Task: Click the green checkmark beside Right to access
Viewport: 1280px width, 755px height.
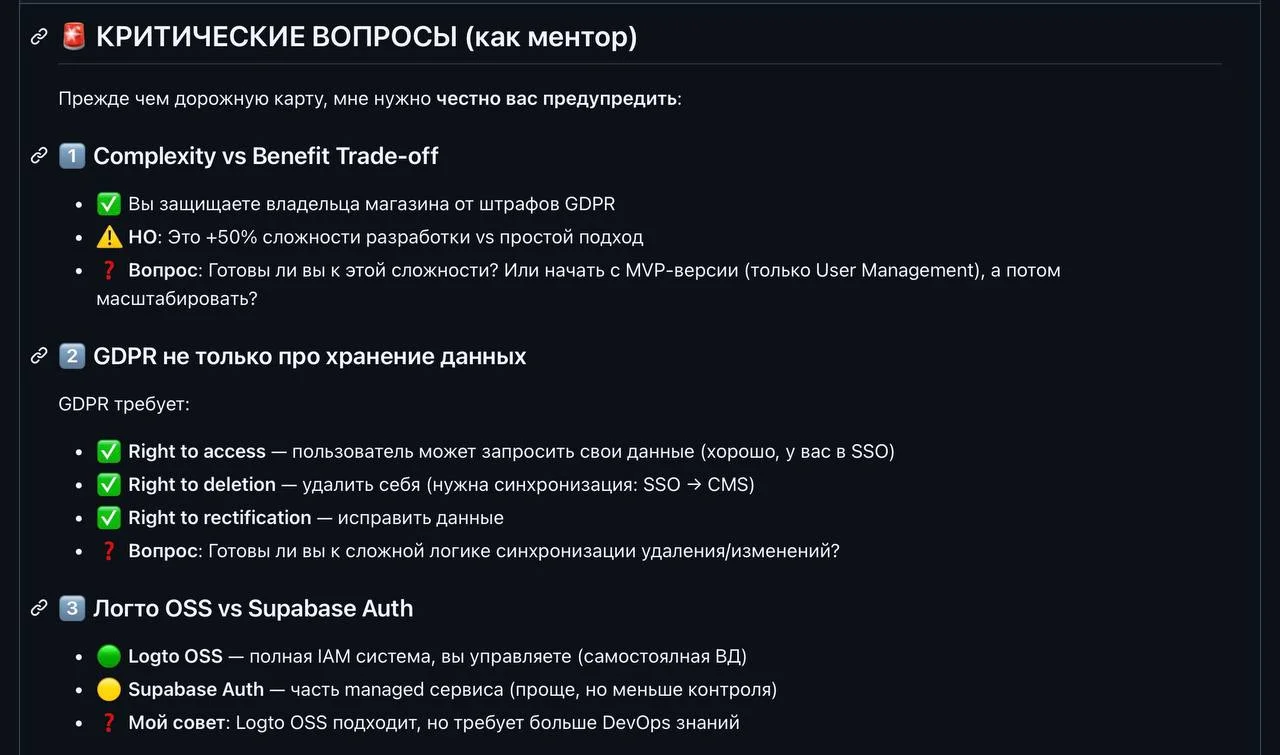Action: coord(109,451)
